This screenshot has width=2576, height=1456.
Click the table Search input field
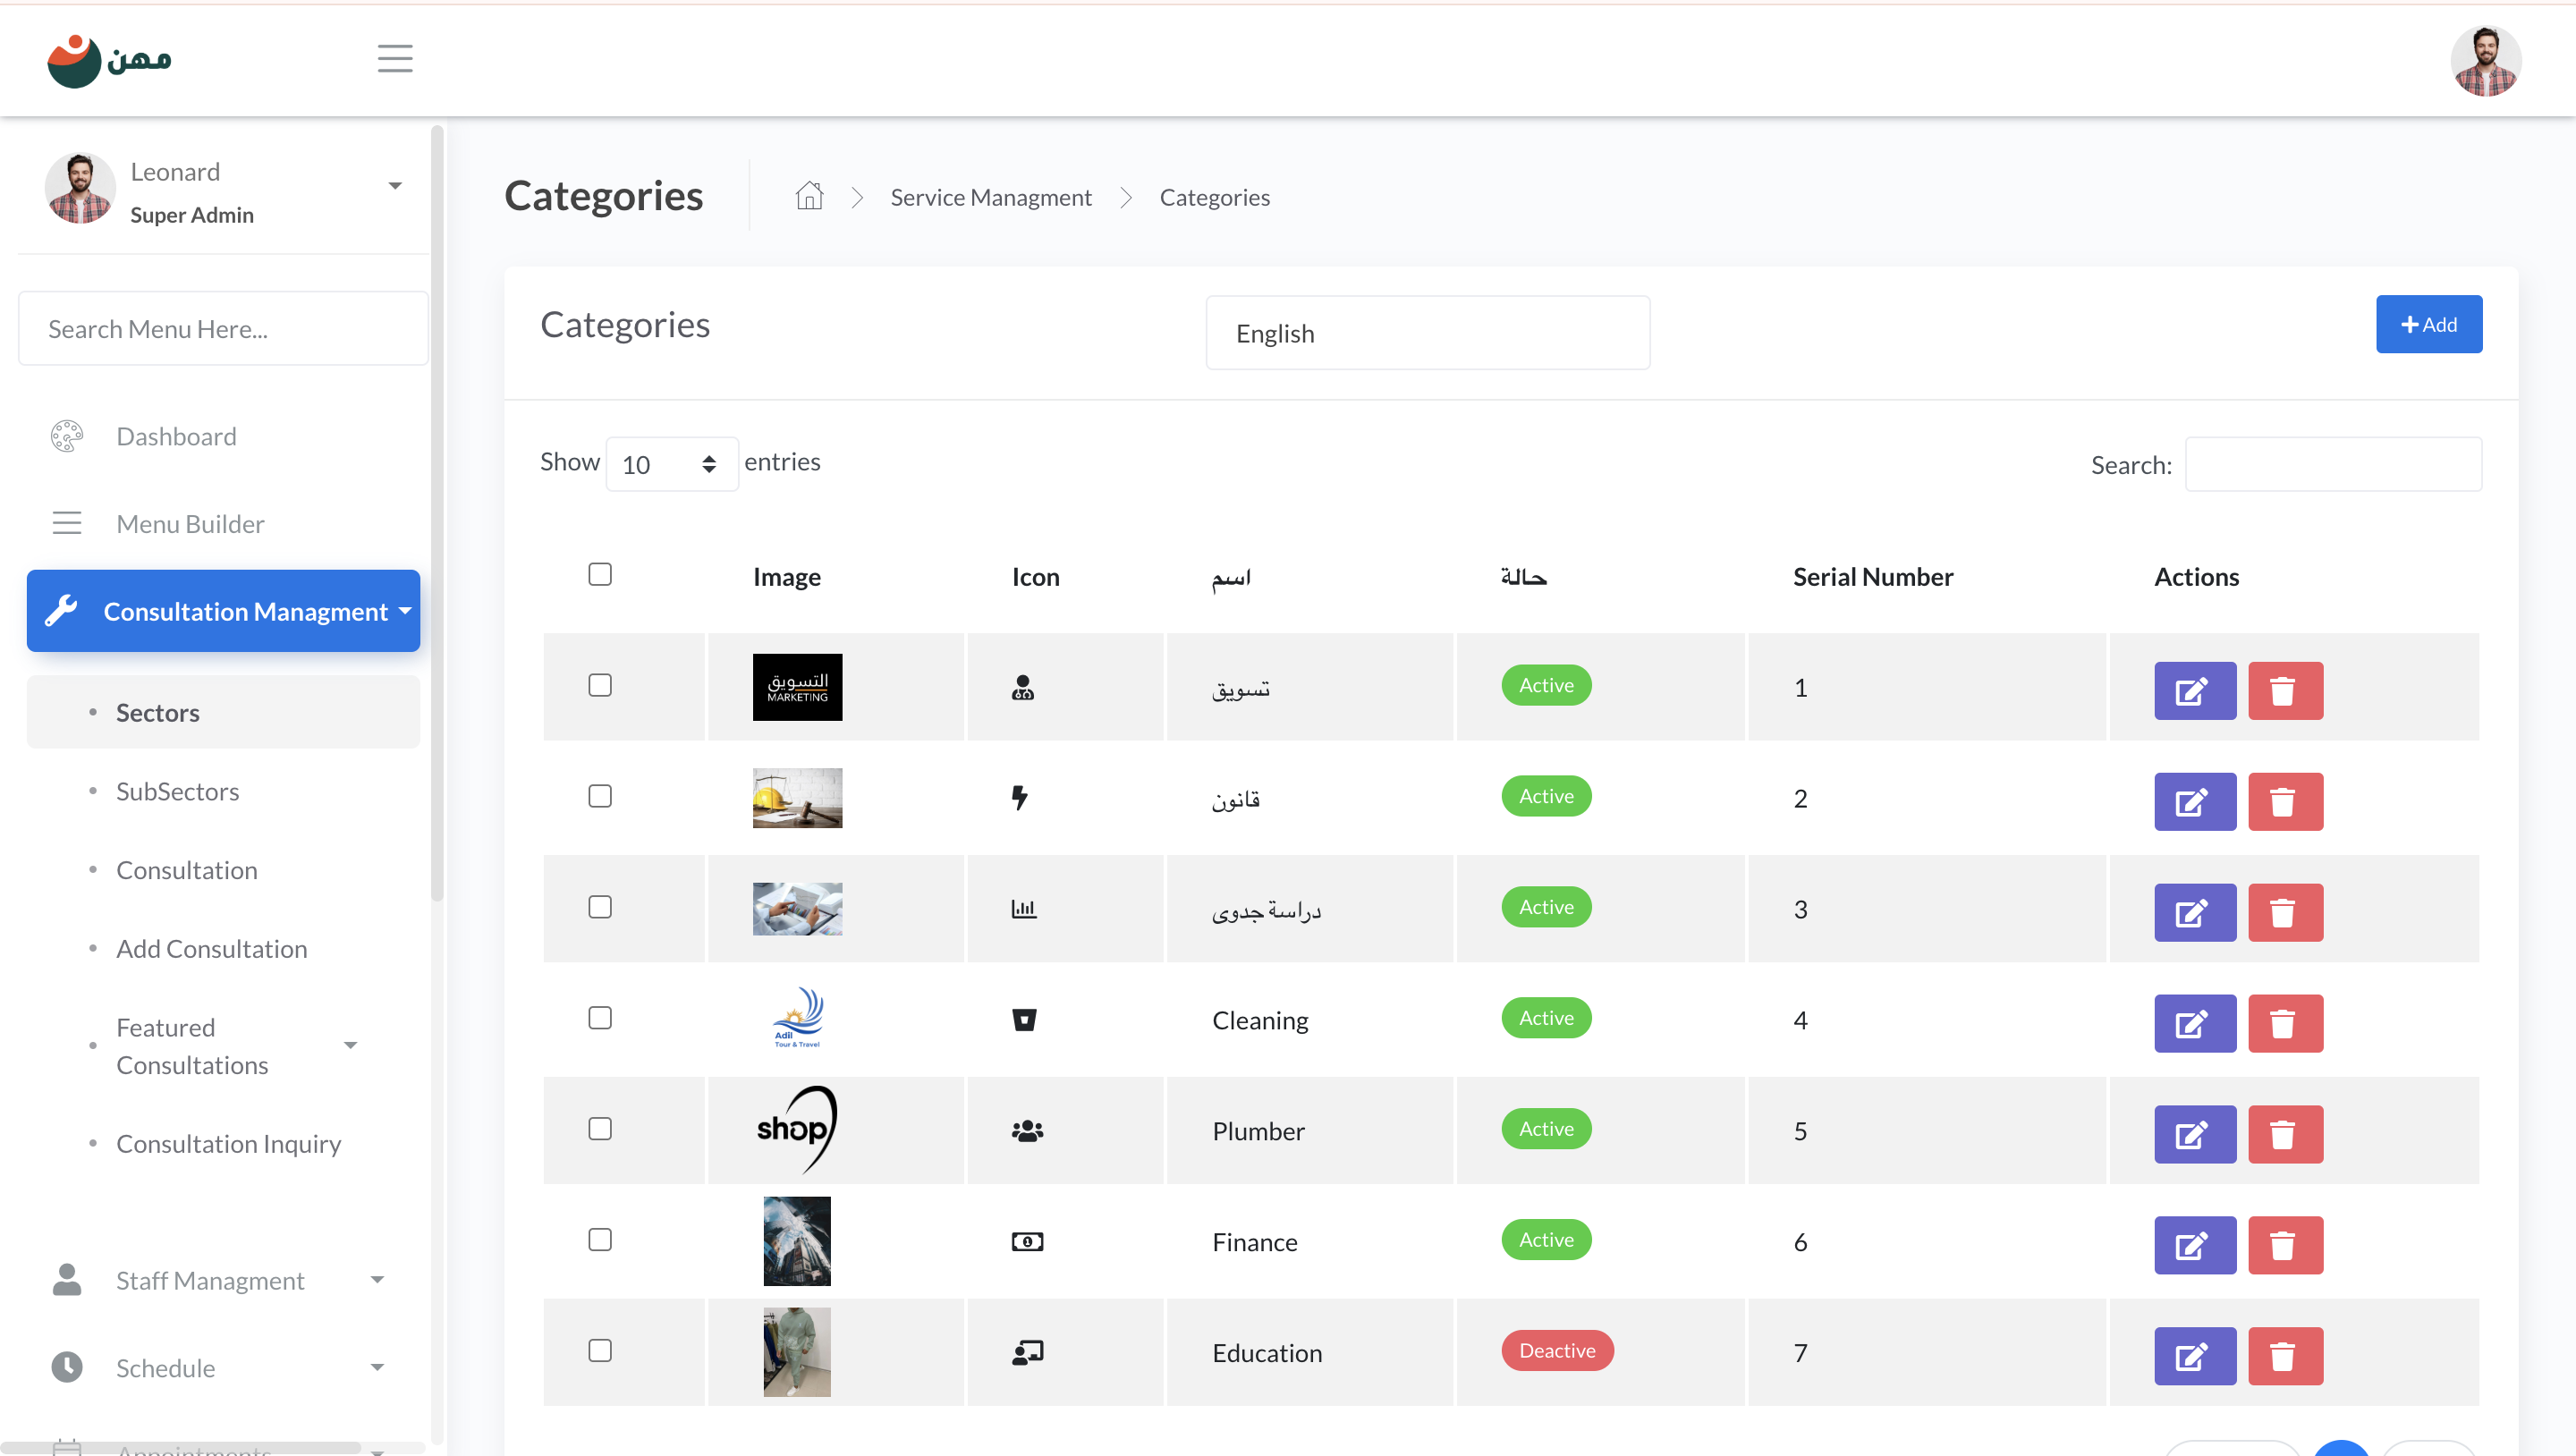[x=2332, y=464]
